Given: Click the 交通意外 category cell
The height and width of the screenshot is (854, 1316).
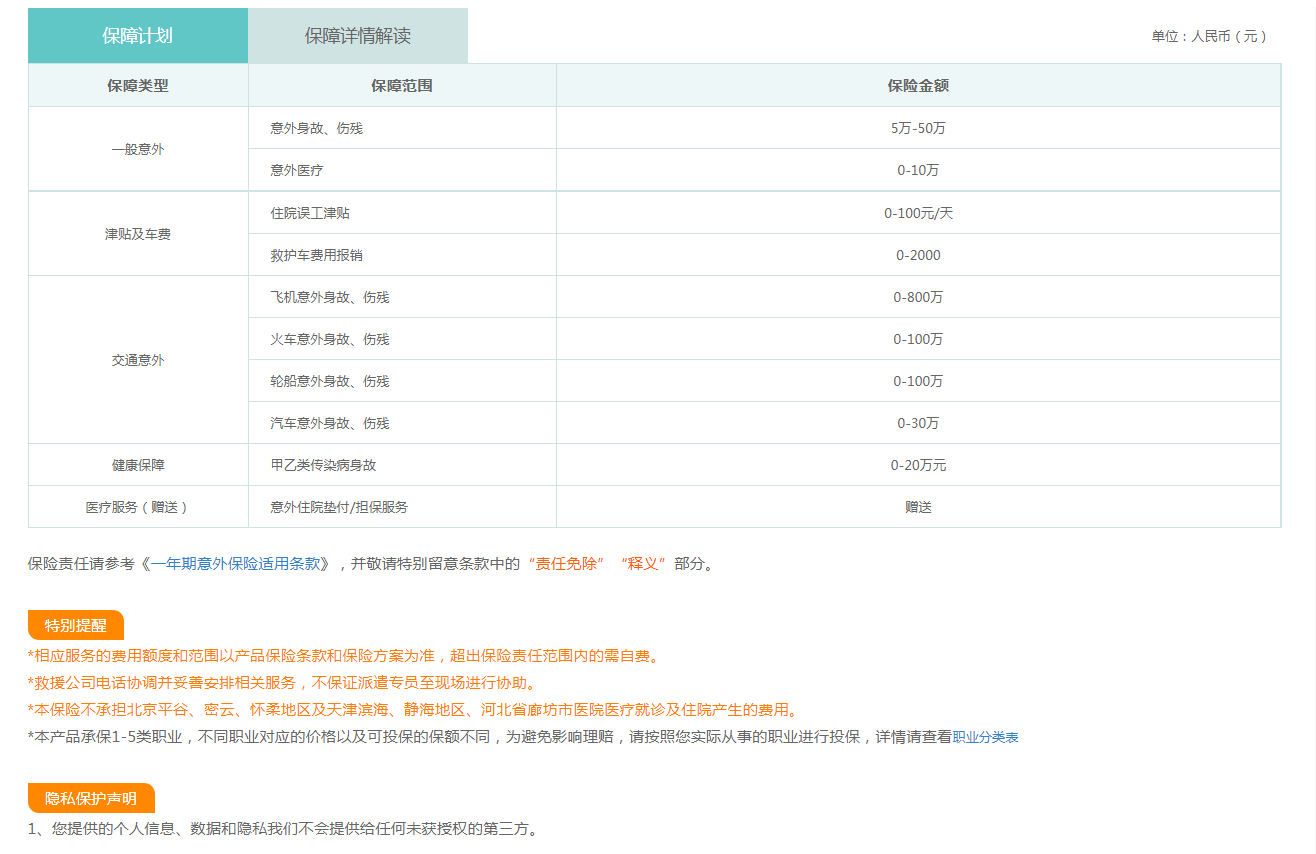Looking at the screenshot, I should [x=138, y=360].
